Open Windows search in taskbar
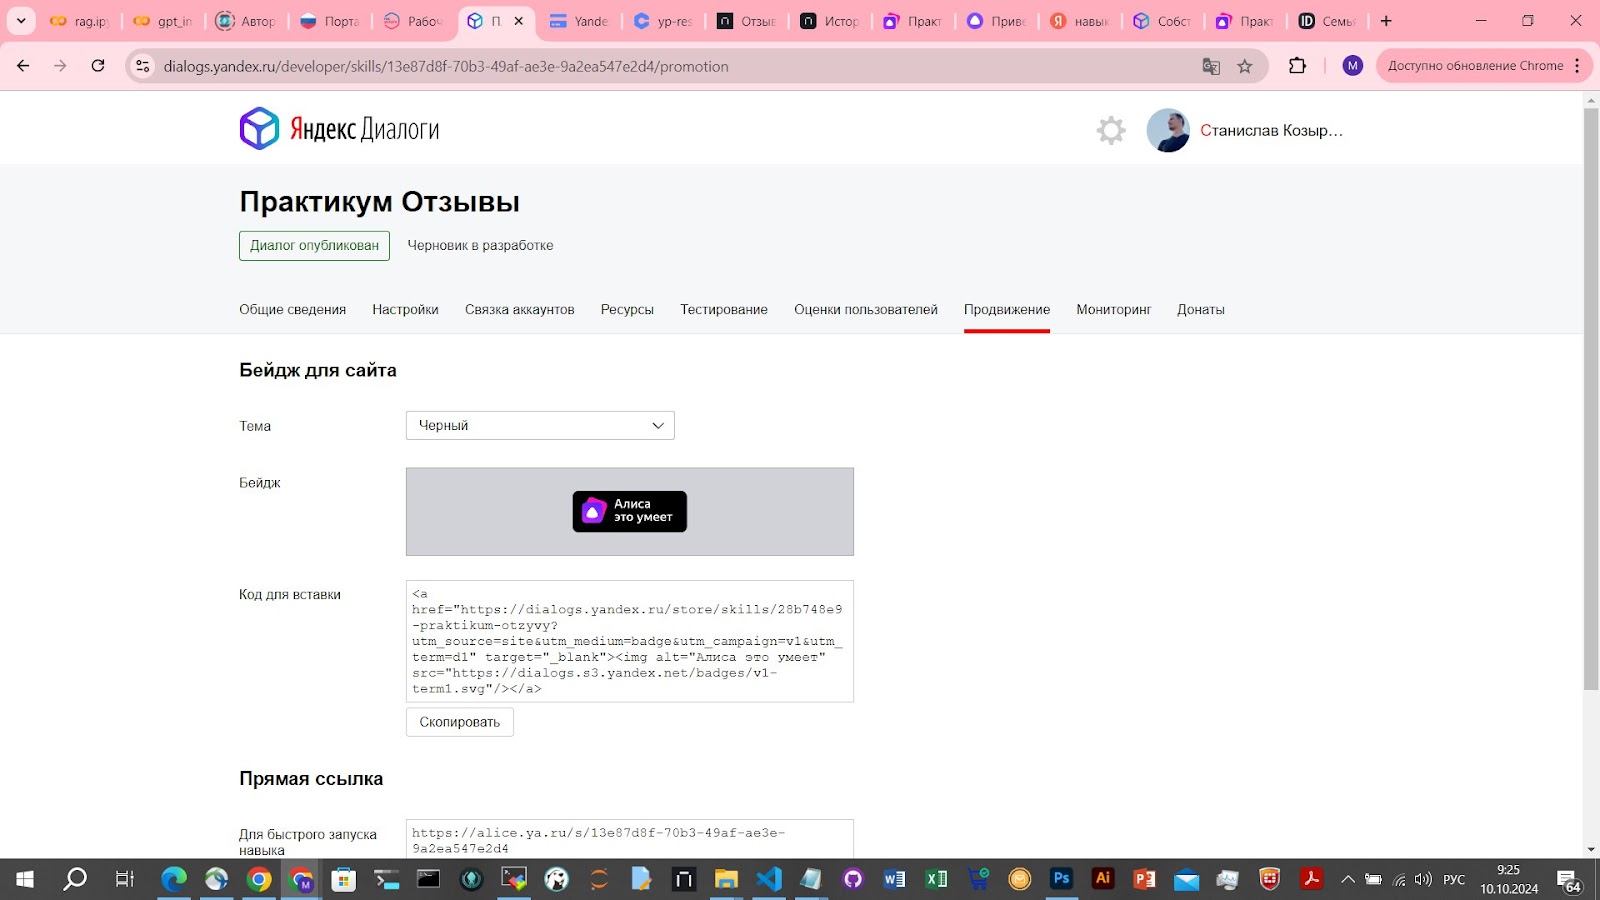This screenshot has height=900, width=1600. 75,879
